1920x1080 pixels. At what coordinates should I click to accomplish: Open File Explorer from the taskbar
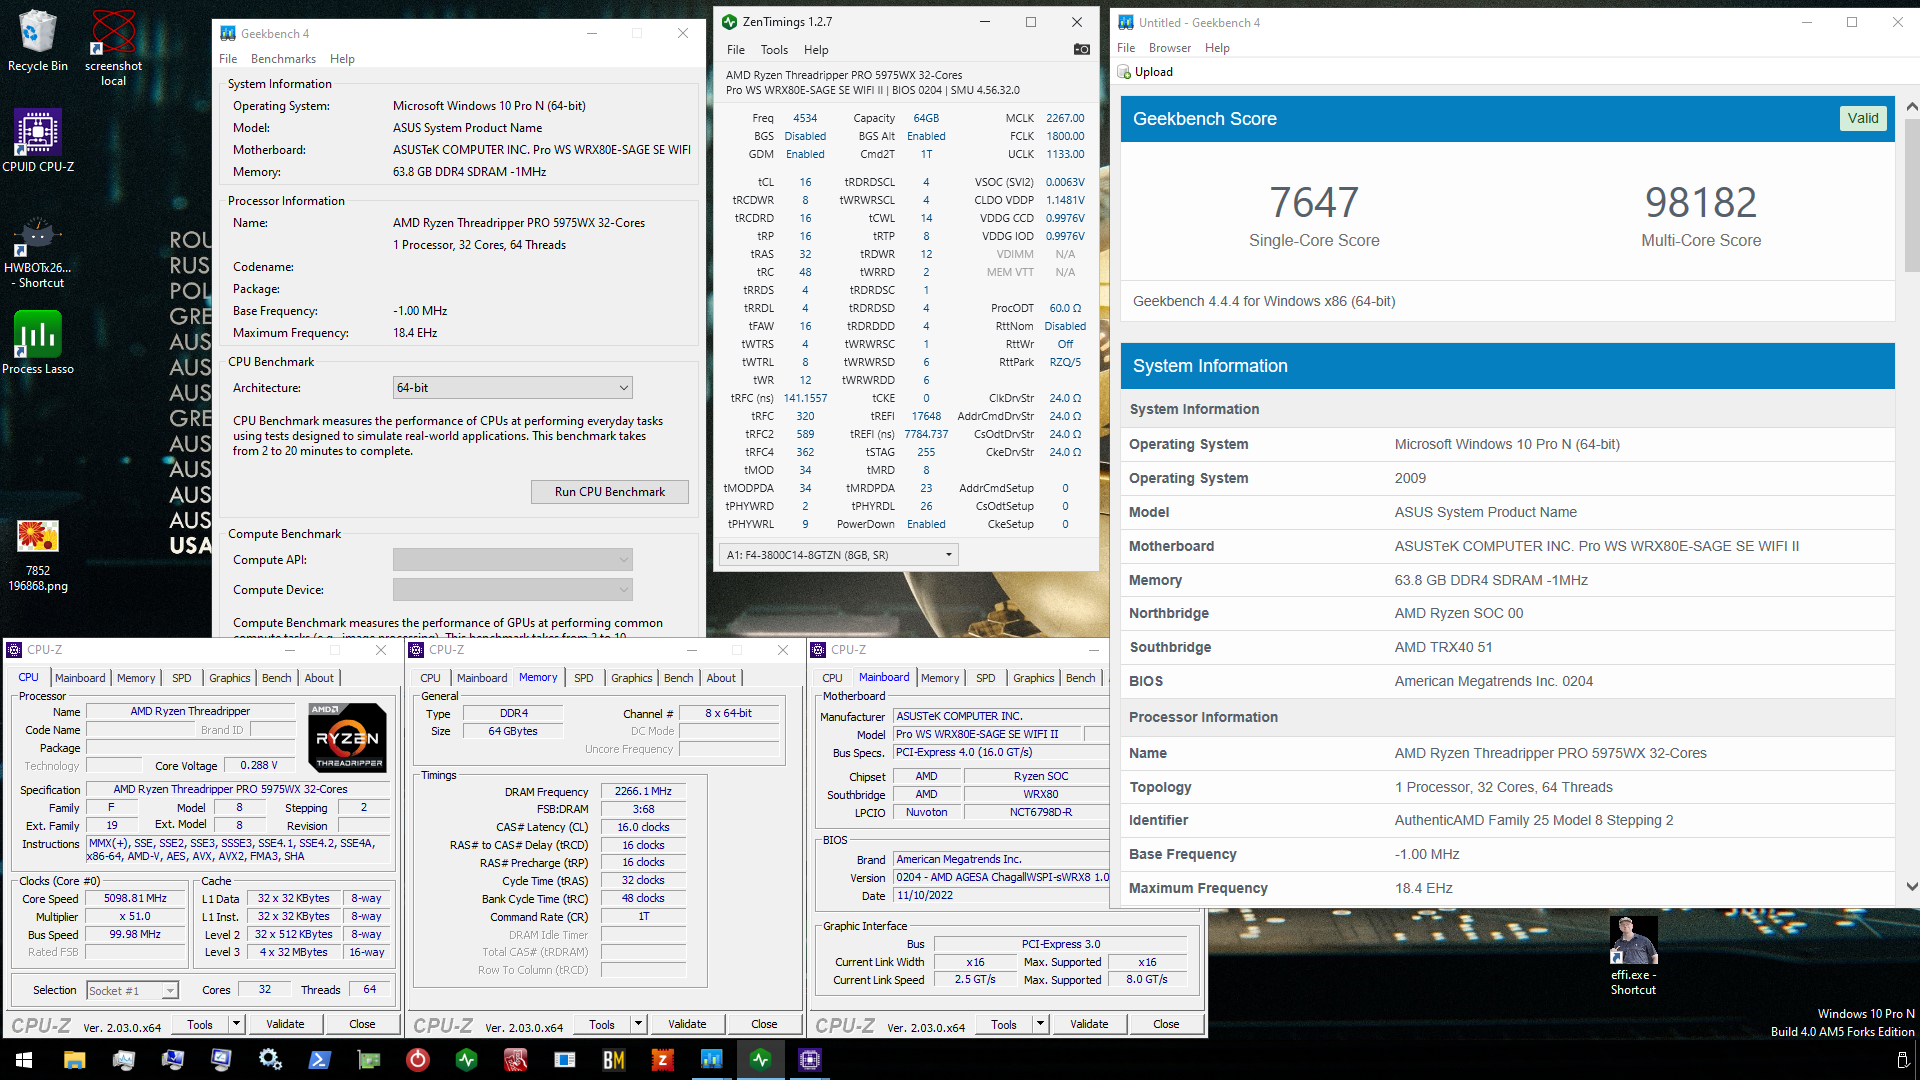click(x=74, y=1060)
